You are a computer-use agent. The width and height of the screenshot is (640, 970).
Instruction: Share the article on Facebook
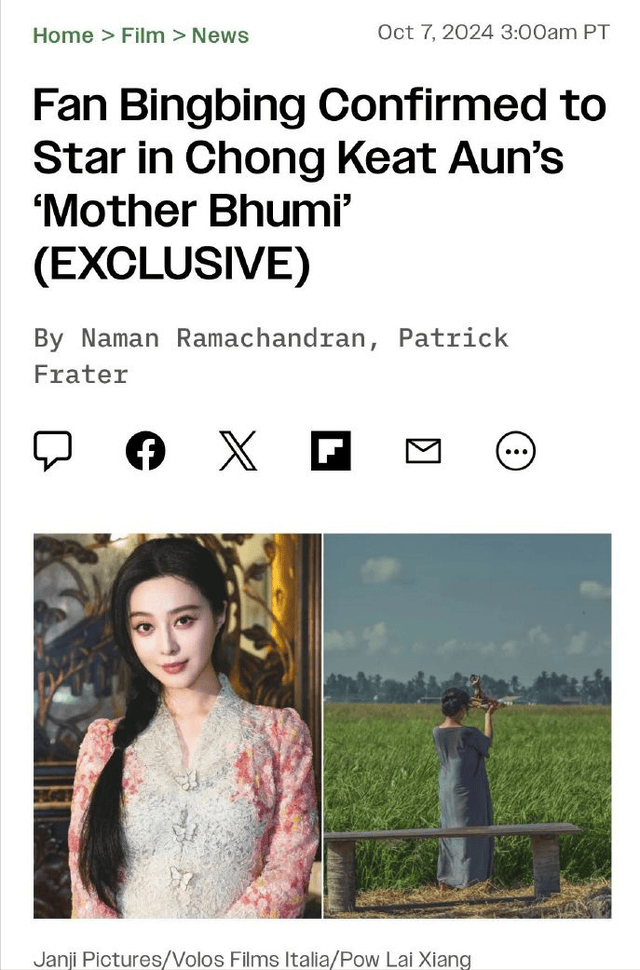[145, 450]
